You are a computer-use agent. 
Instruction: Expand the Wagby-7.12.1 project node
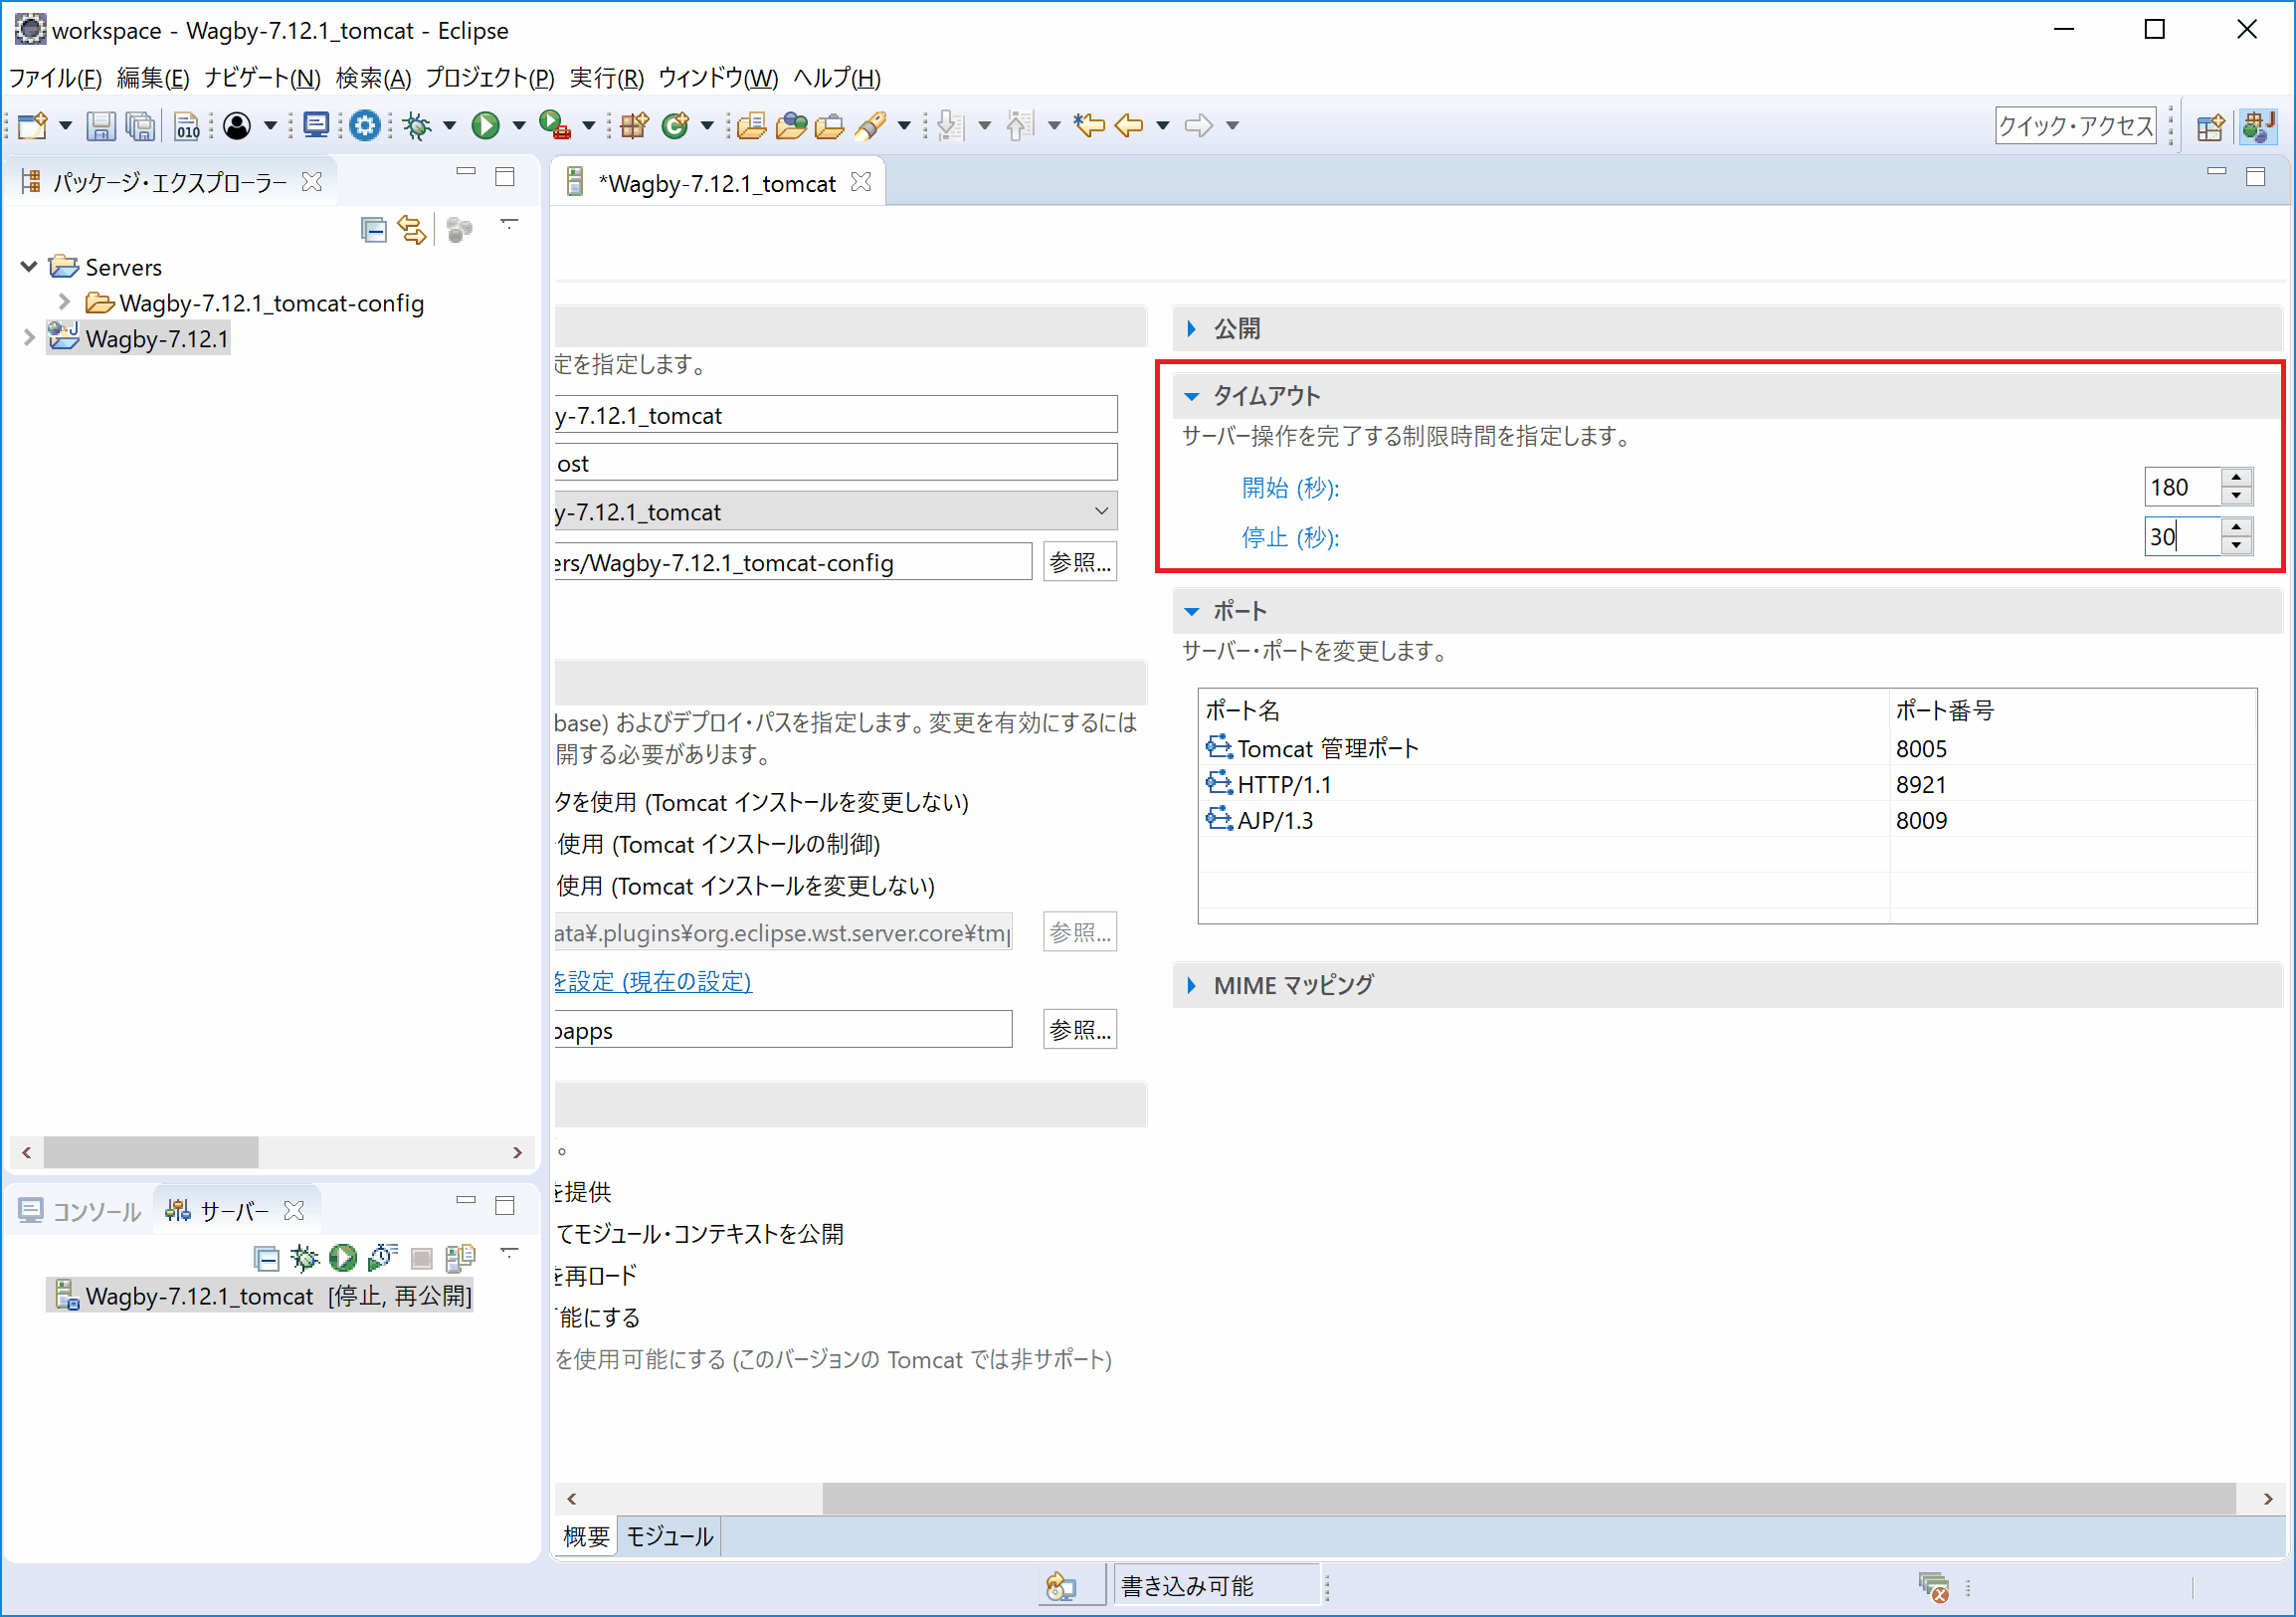[x=29, y=338]
